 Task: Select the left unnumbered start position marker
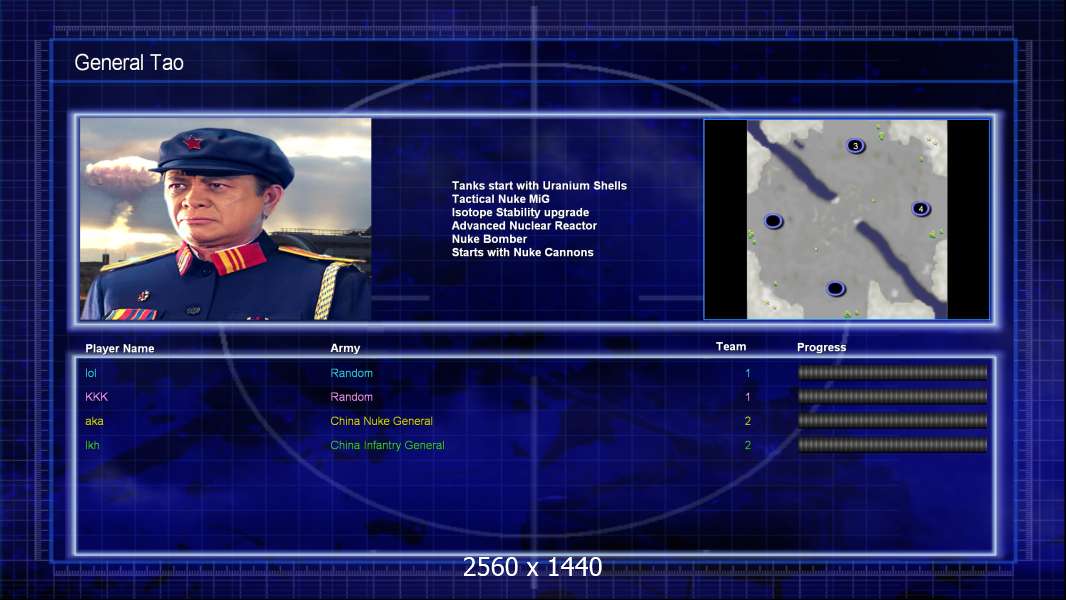coord(773,221)
